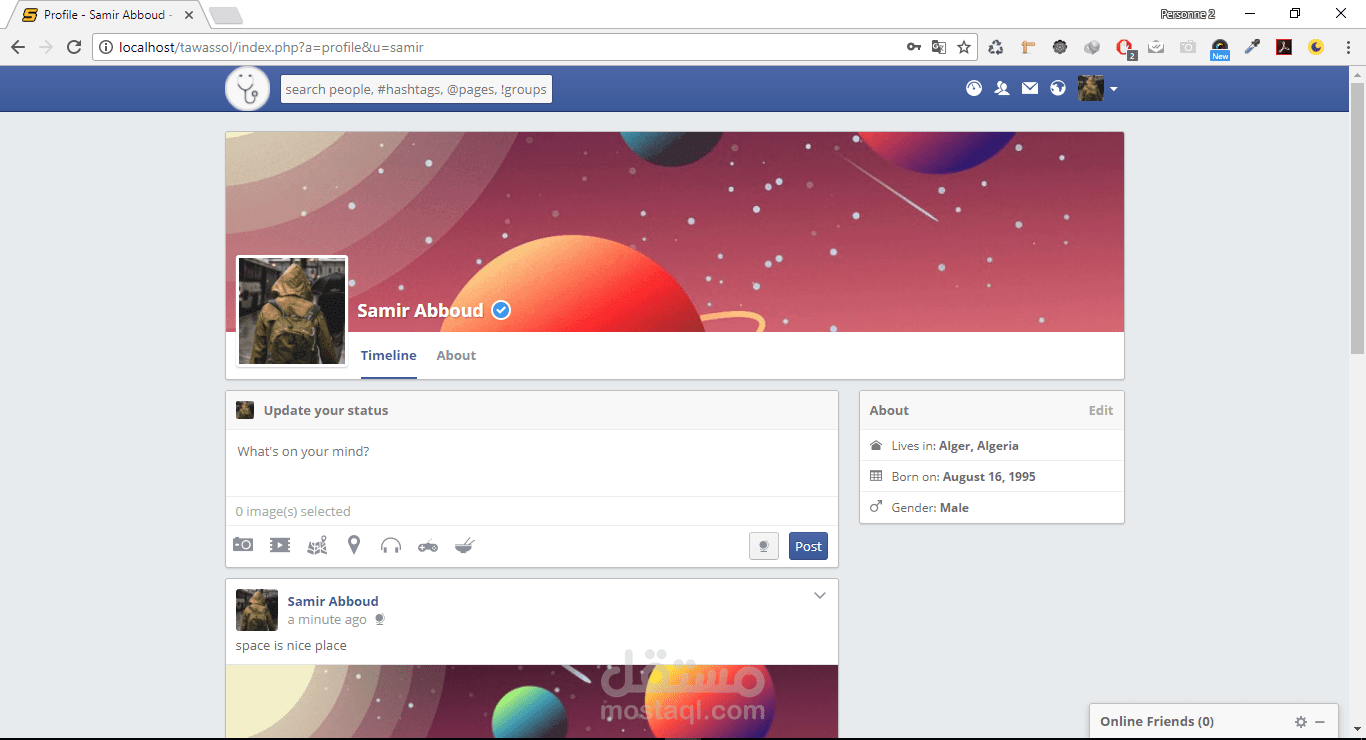Image resolution: width=1366 pixels, height=740 pixels.
Task: Go back with the browser back arrow
Action: pyautogui.click(x=18, y=47)
